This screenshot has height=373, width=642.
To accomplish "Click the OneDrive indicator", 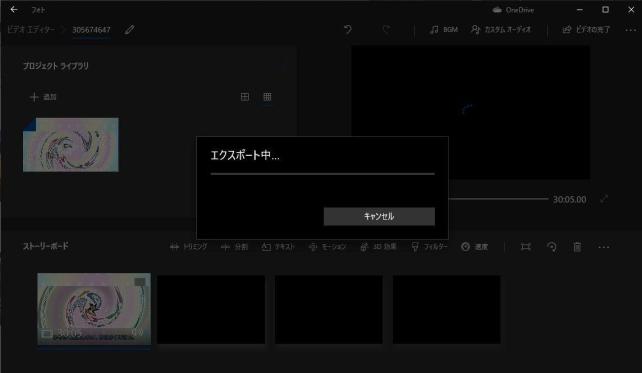I will (513, 10).
